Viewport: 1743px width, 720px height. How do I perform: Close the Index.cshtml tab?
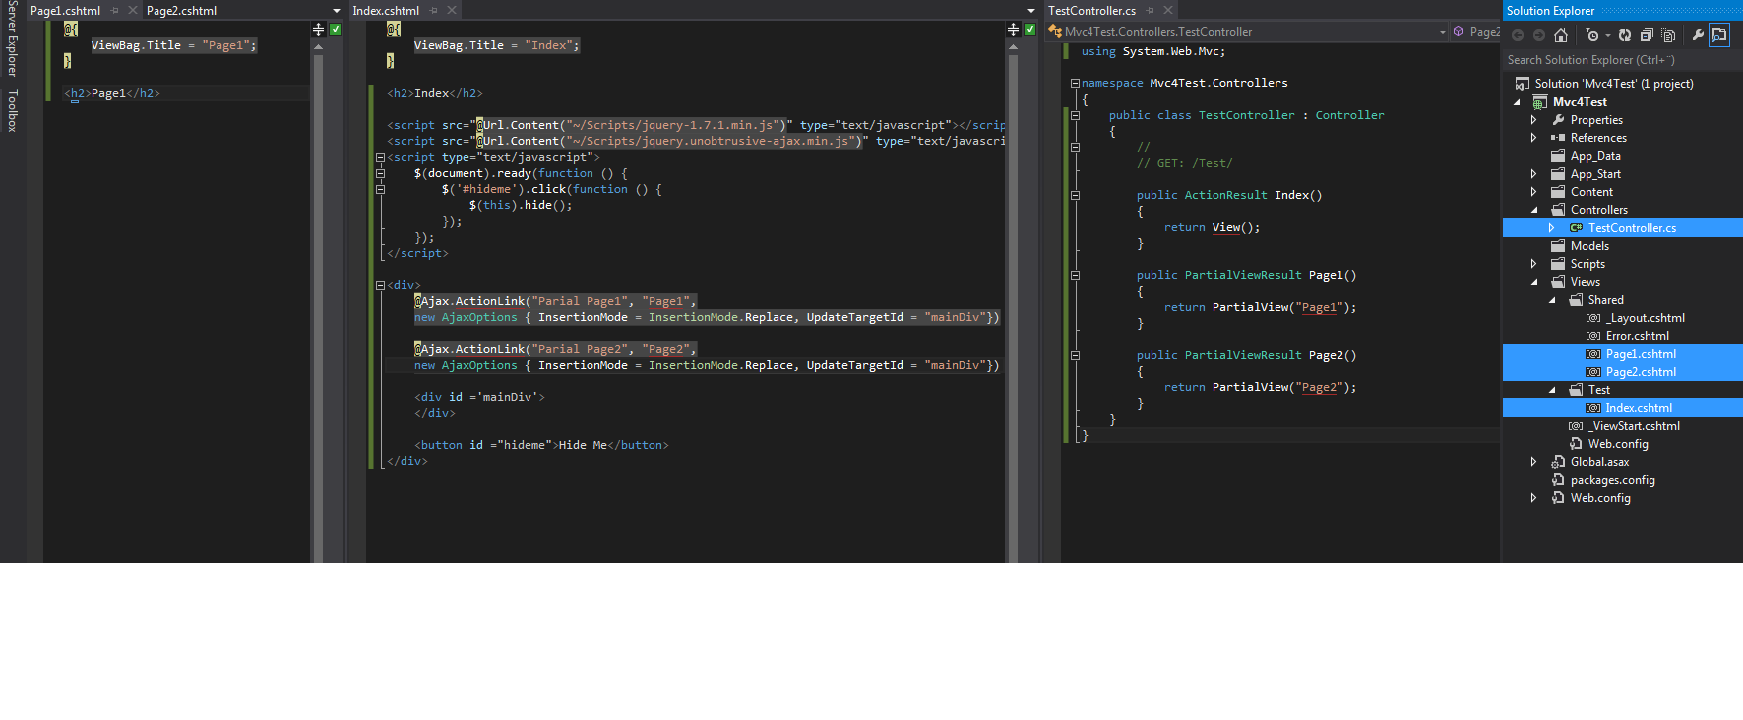(452, 11)
